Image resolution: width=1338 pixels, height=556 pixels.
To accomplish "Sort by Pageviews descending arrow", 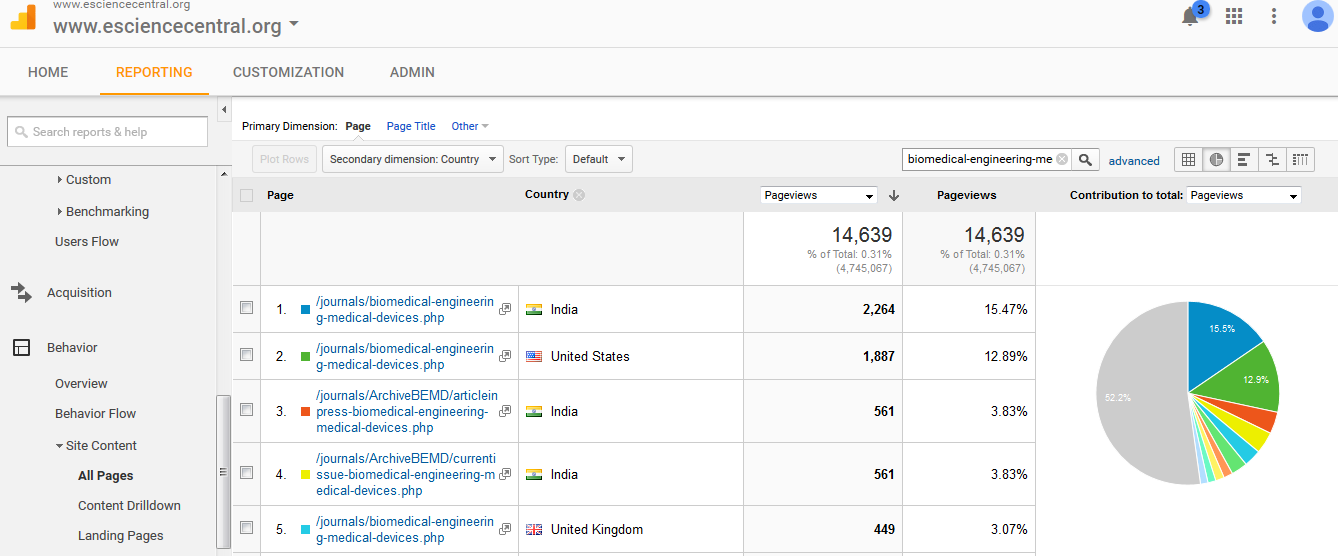I will pos(894,195).
